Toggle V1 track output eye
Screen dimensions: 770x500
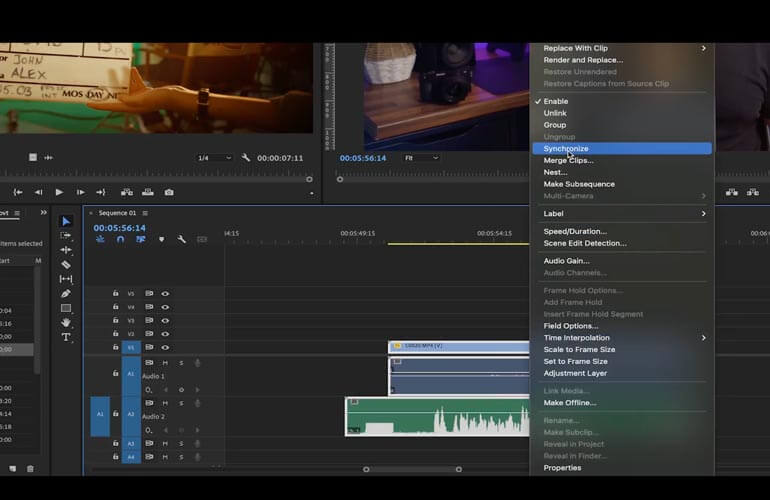pyautogui.click(x=165, y=347)
